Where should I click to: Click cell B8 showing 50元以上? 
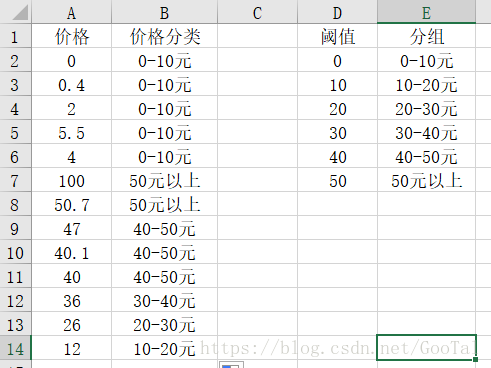[164, 204]
